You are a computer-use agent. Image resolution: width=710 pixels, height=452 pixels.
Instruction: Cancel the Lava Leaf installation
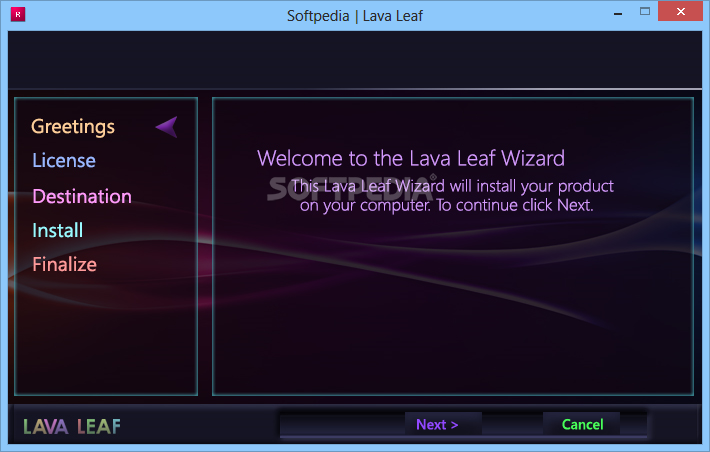click(581, 424)
